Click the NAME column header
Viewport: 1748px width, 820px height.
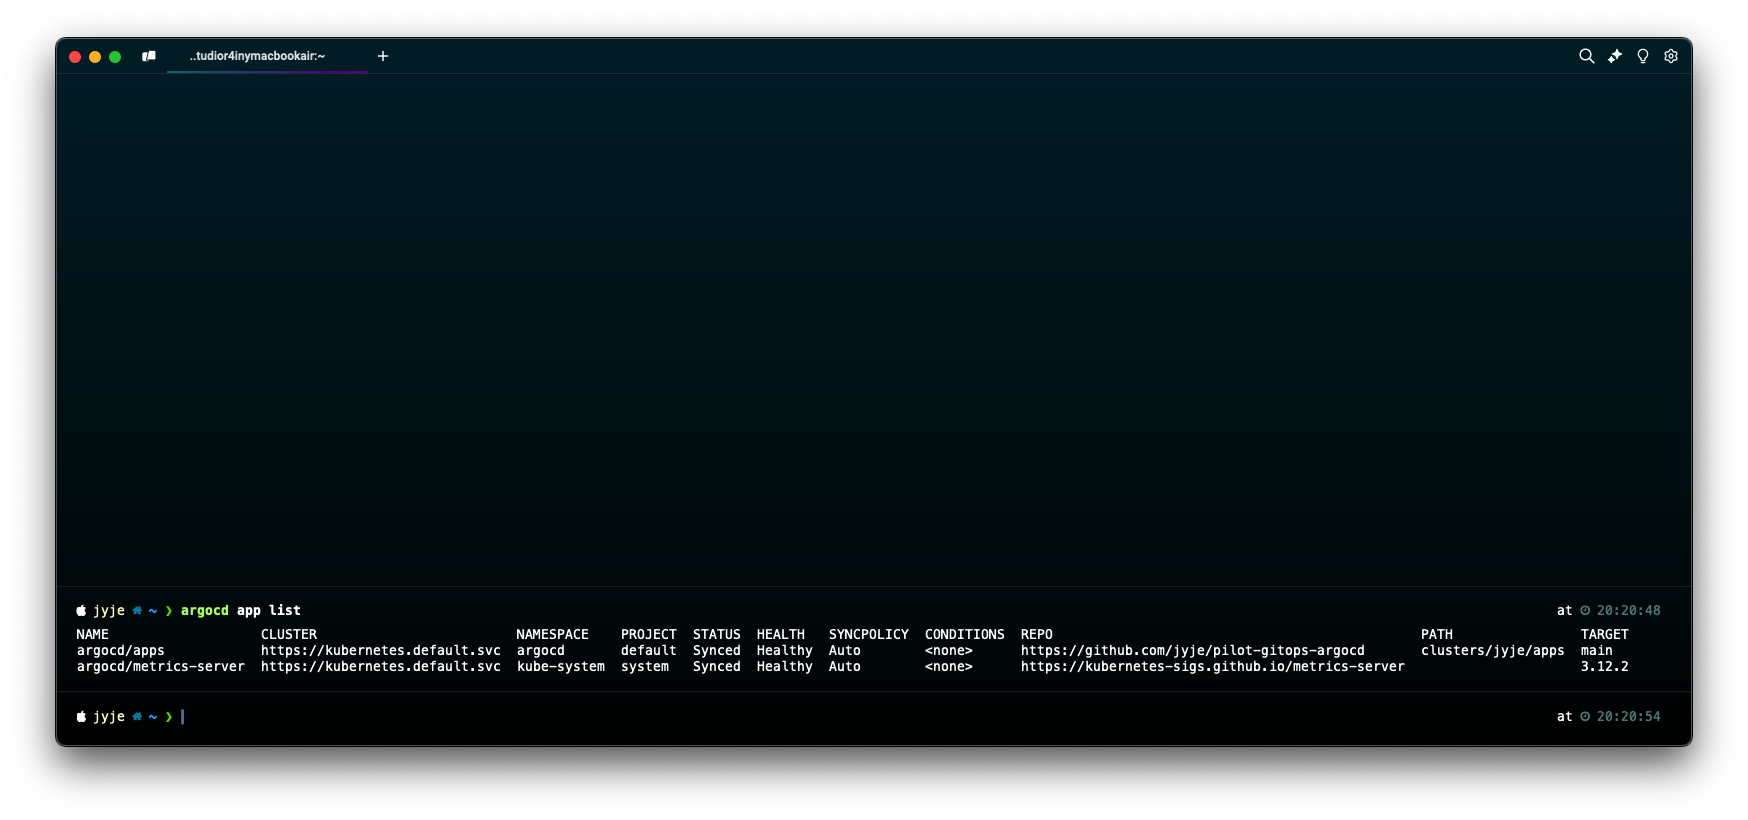[x=93, y=634]
